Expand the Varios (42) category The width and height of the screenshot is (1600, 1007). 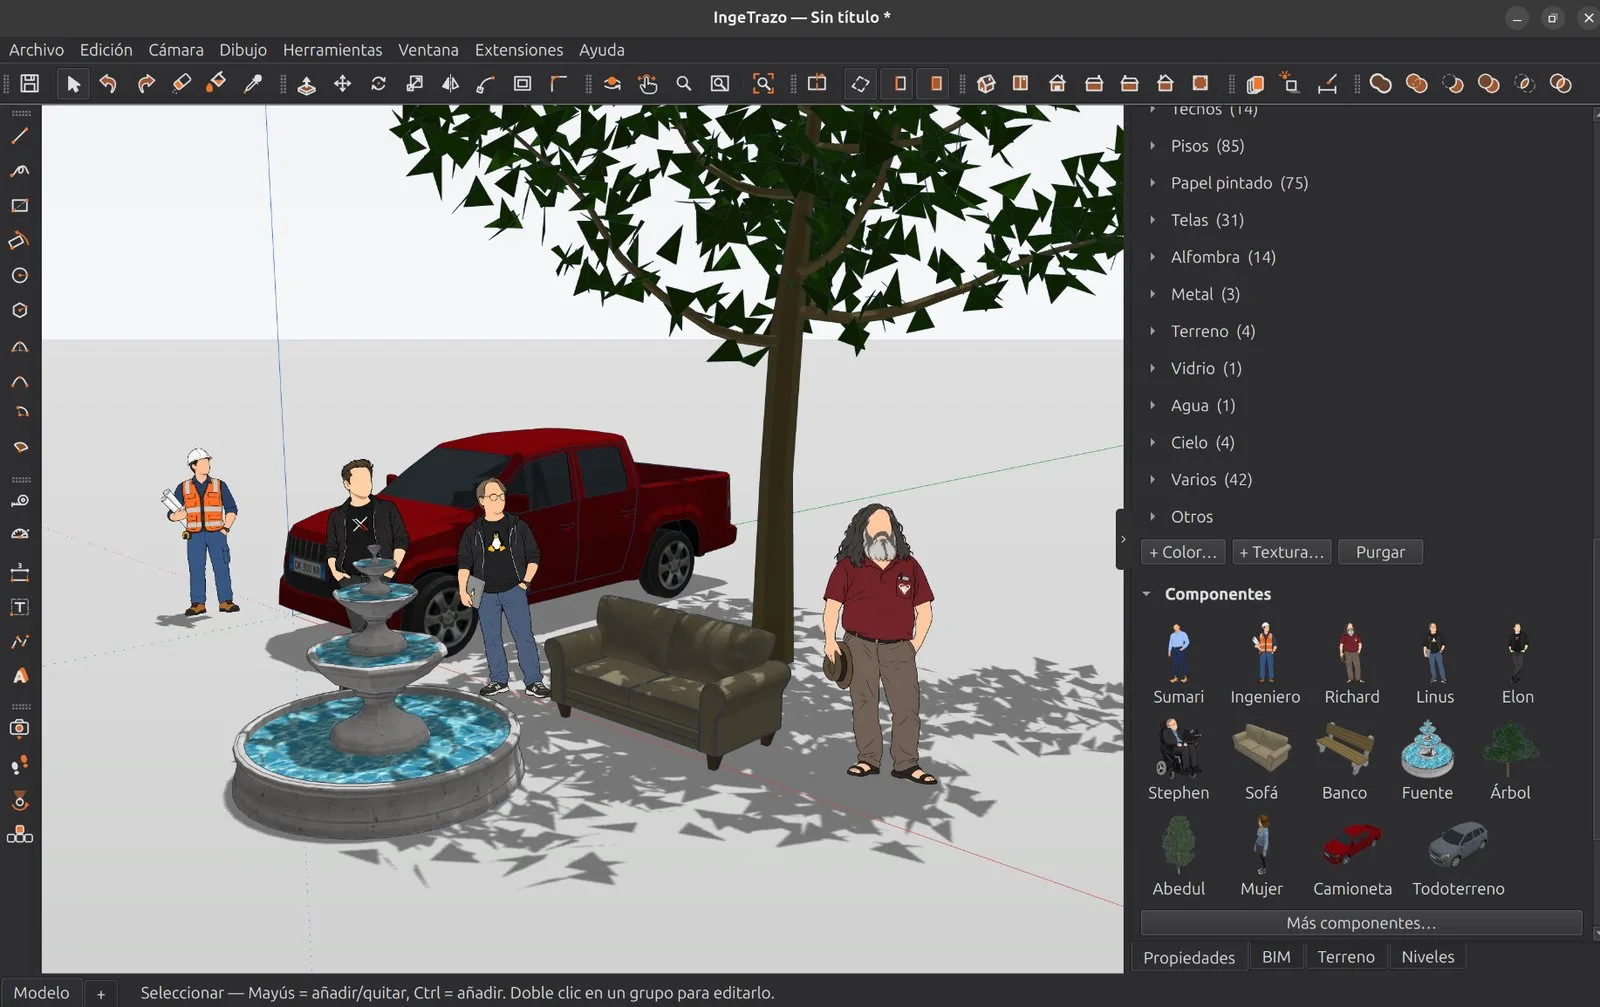click(x=1152, y=480)
